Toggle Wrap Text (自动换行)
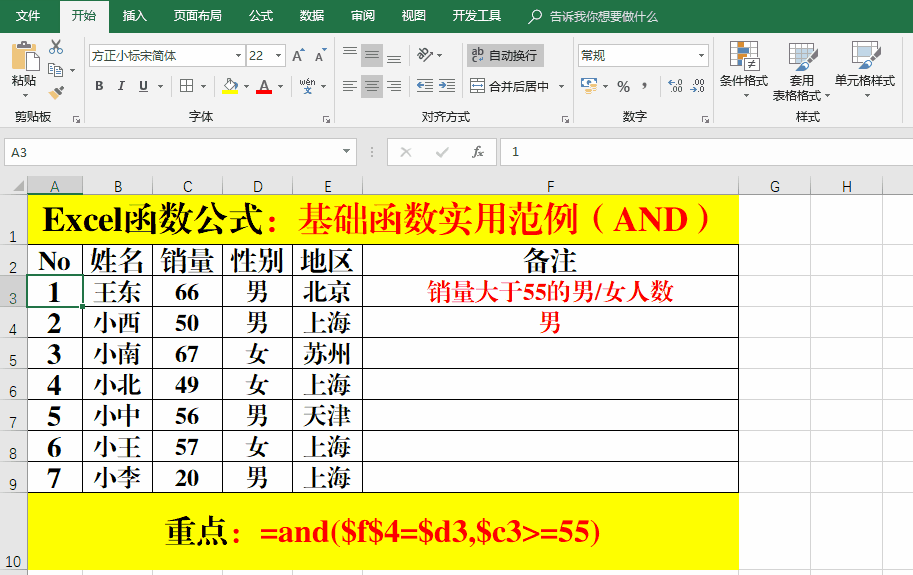This screenshot has height=575, width=913. [505, 56]
